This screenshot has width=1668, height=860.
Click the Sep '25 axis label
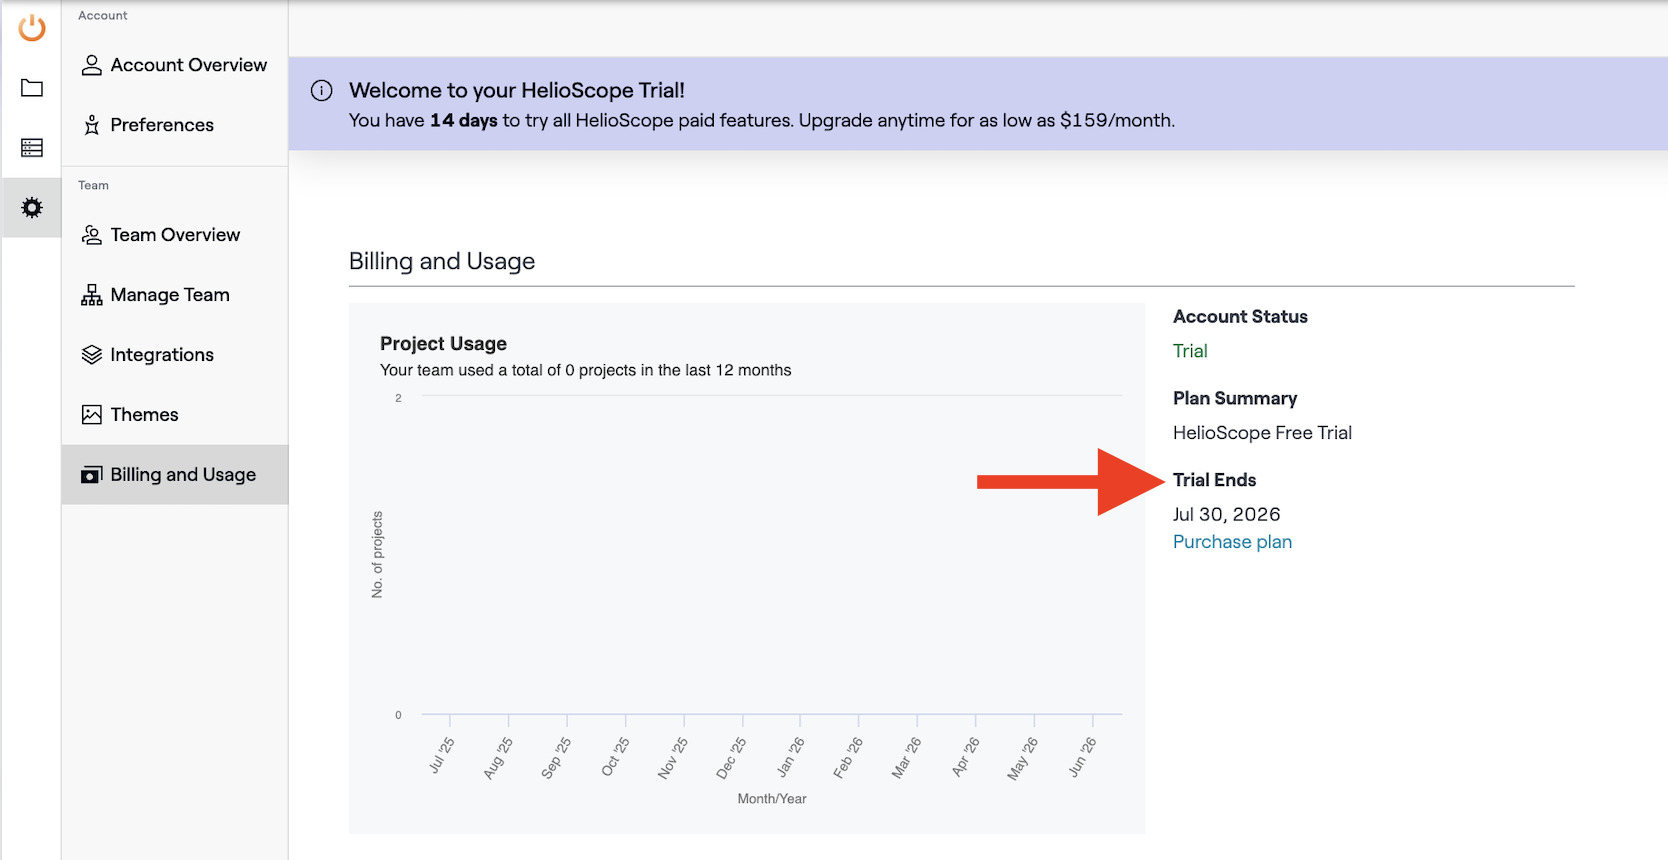point(556,758)
